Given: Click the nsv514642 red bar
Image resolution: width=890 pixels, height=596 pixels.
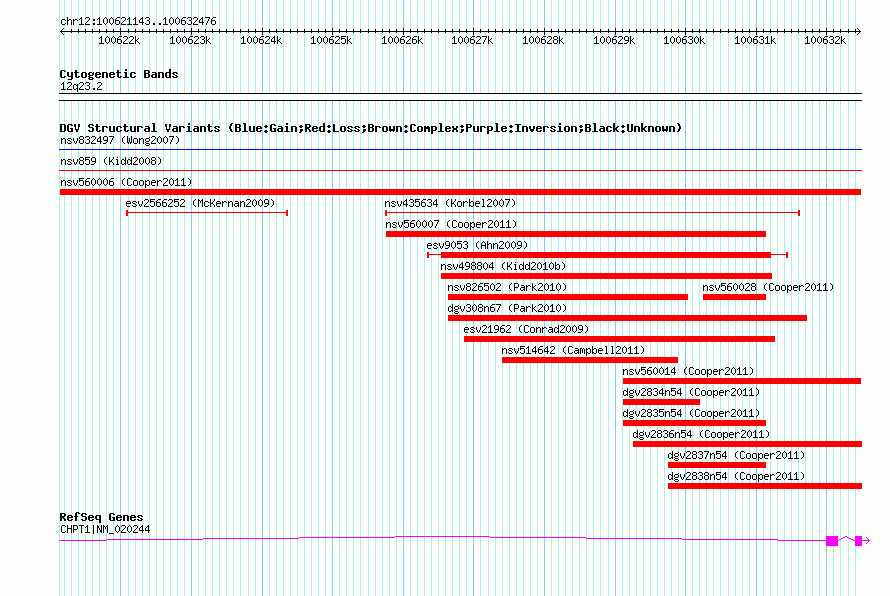Looking at the screenshot, I should click(x=590, y=360).
